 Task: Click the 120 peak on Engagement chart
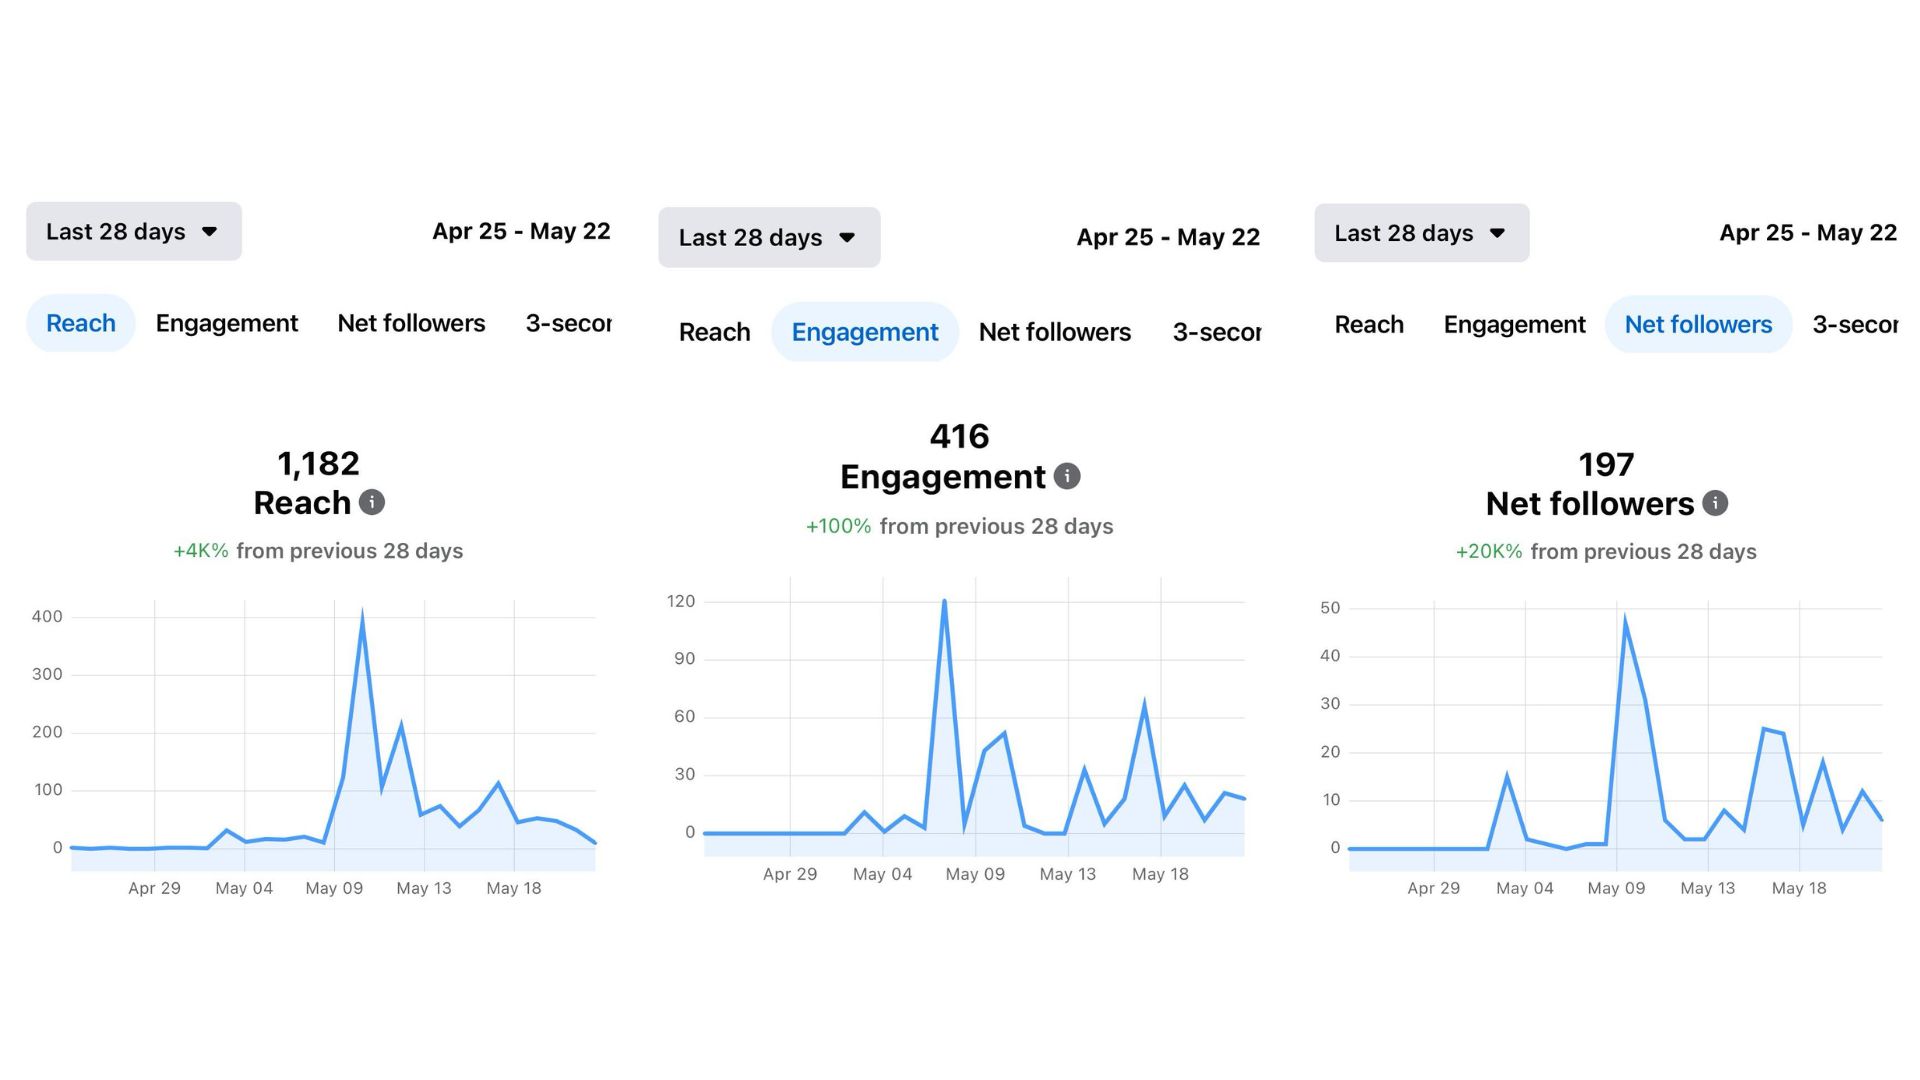click(944, 602)
